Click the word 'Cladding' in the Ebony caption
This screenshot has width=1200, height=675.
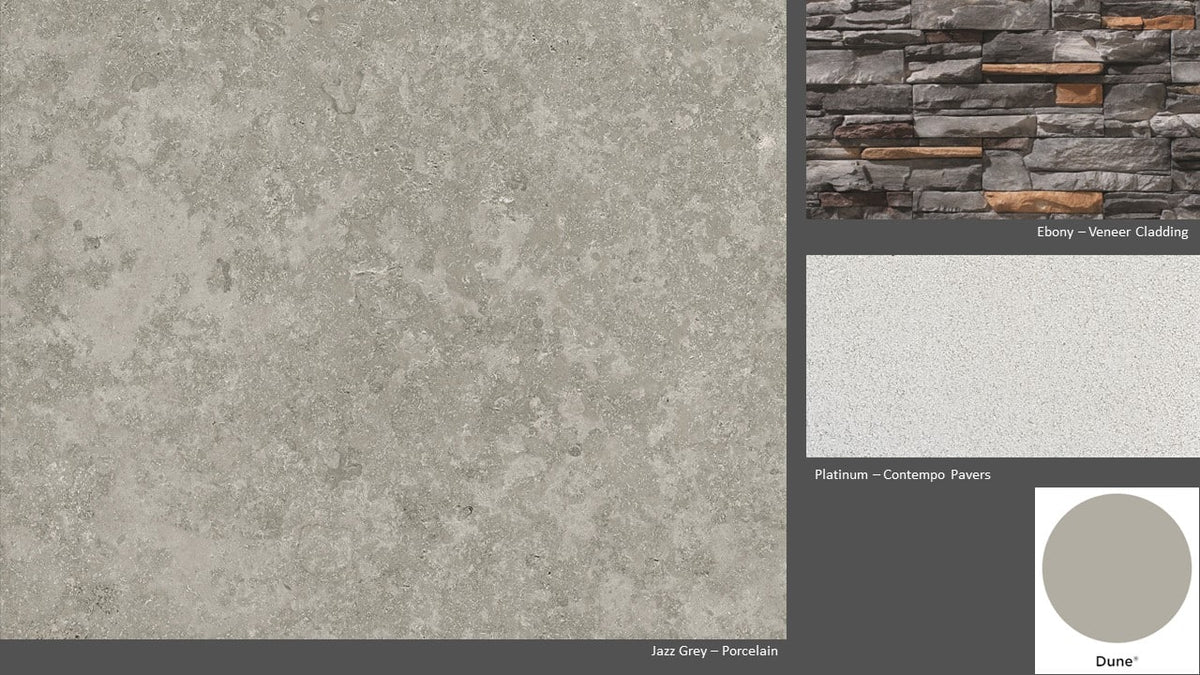(x=1161, y=232)
